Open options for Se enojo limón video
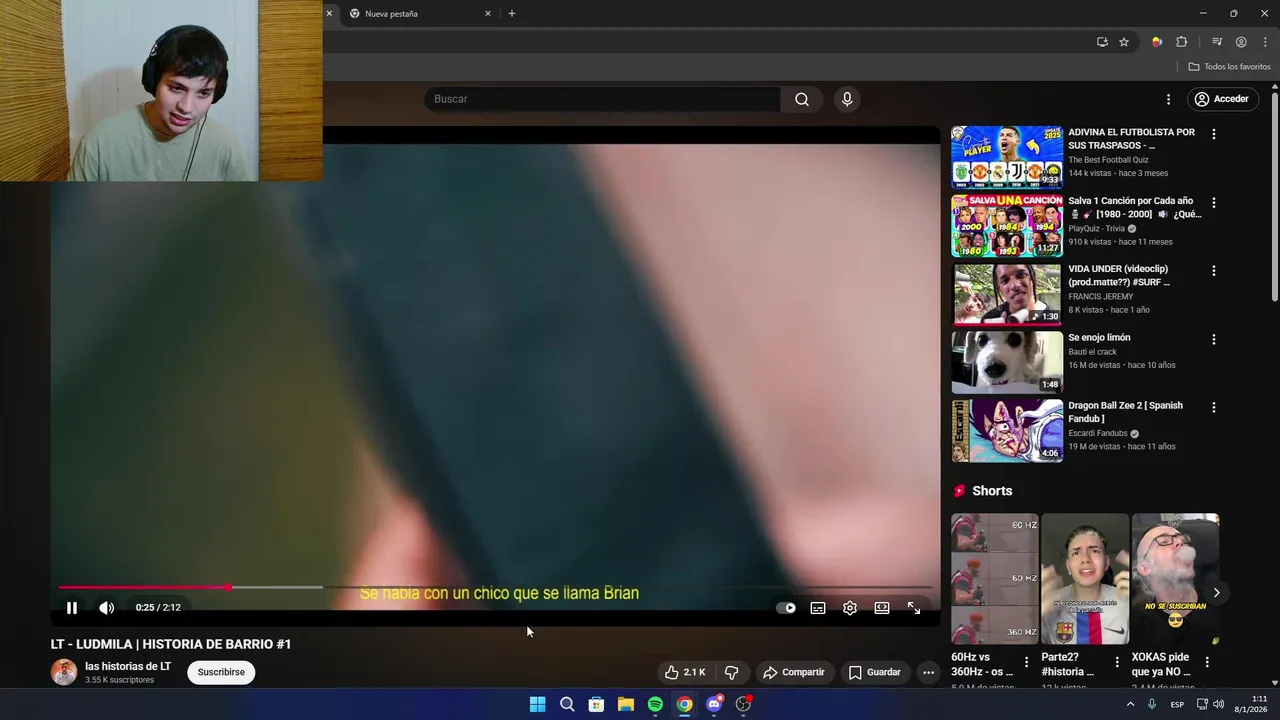The width and height of the screenshot is (1280, 720). [x=1214, y=339]
